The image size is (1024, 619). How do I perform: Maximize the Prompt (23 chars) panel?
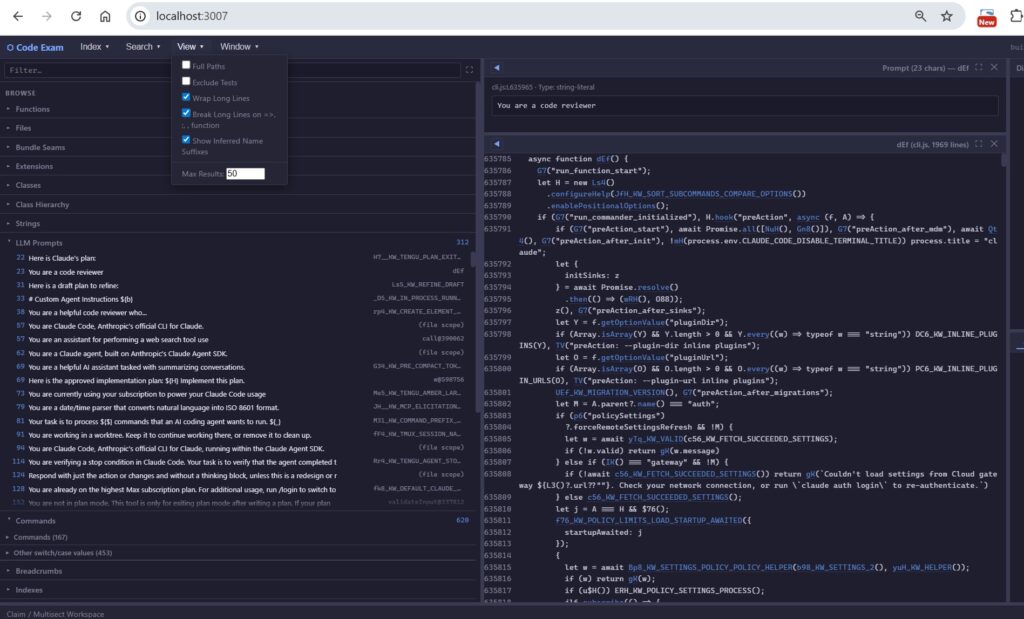(978, 67)
